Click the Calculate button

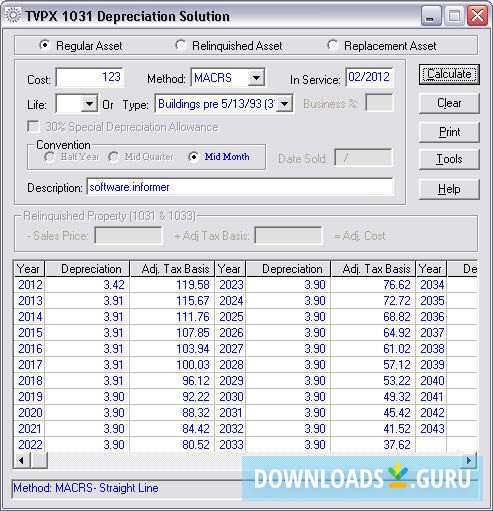(449, 74)
